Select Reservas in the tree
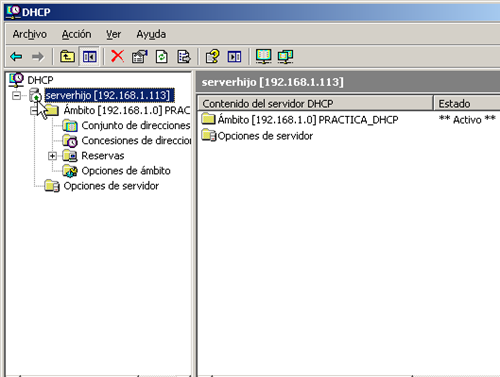This screenshot has width=500, height=377. pyautogui.click(x=103, y=156)
